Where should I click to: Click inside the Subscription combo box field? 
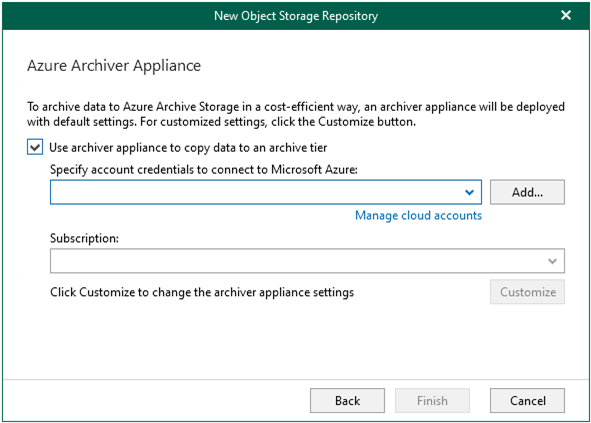pyautogui.click(x=307, y=261)
